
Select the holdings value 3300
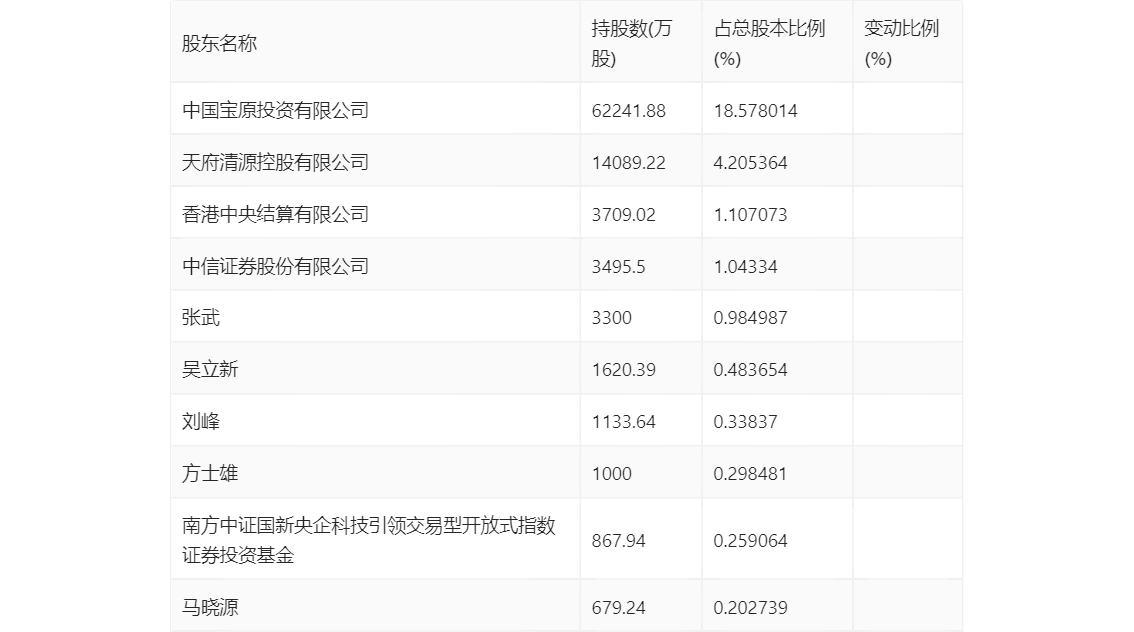click(611, 318)
